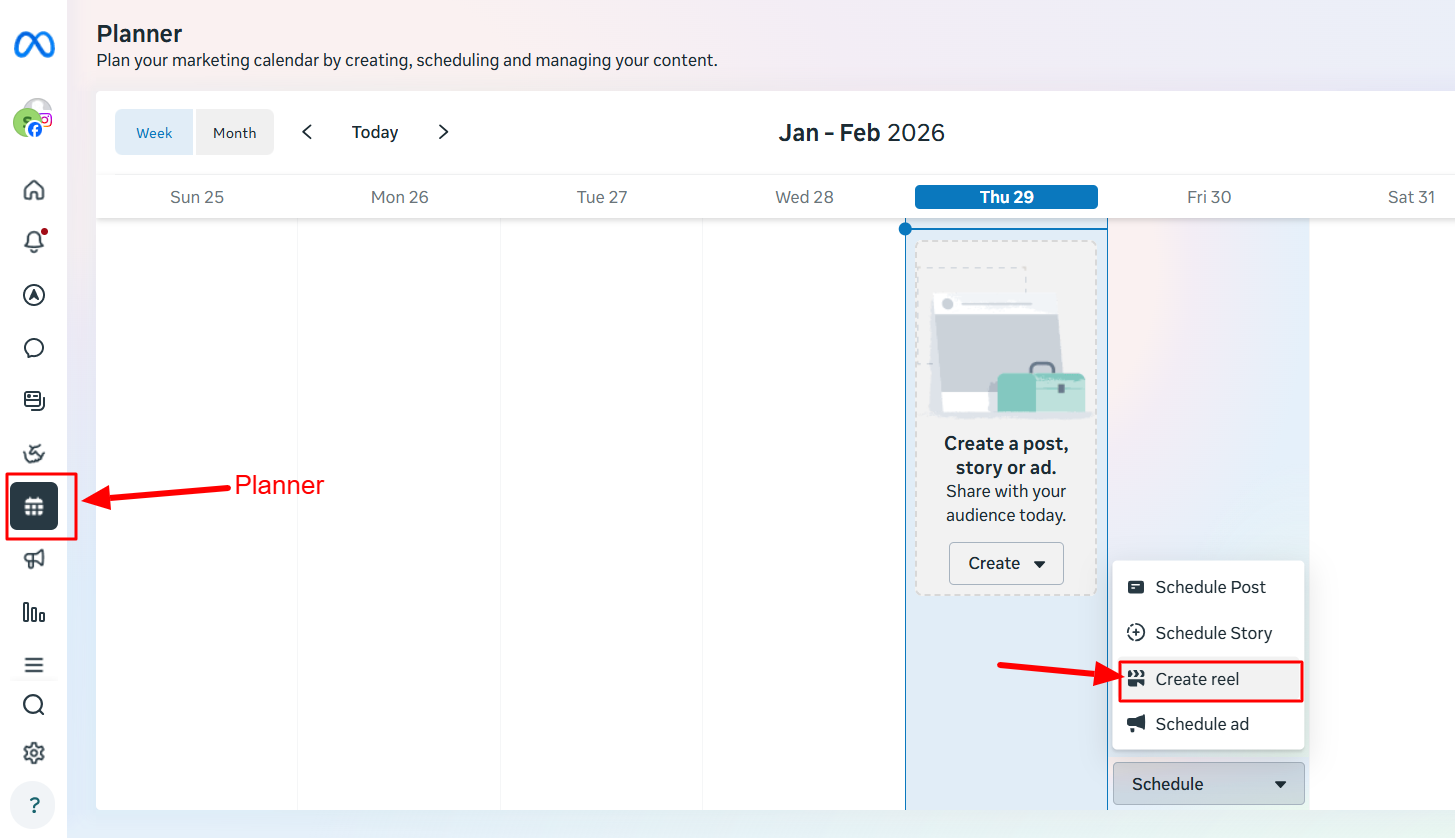Select the Planner calendar icon

click(x=34, y=507)
